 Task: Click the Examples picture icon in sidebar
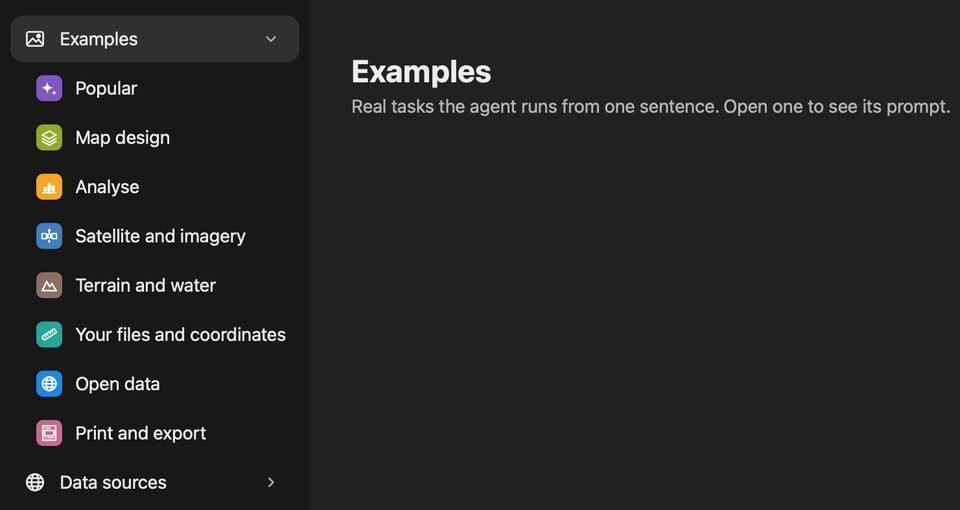click(x=35, y=39)
